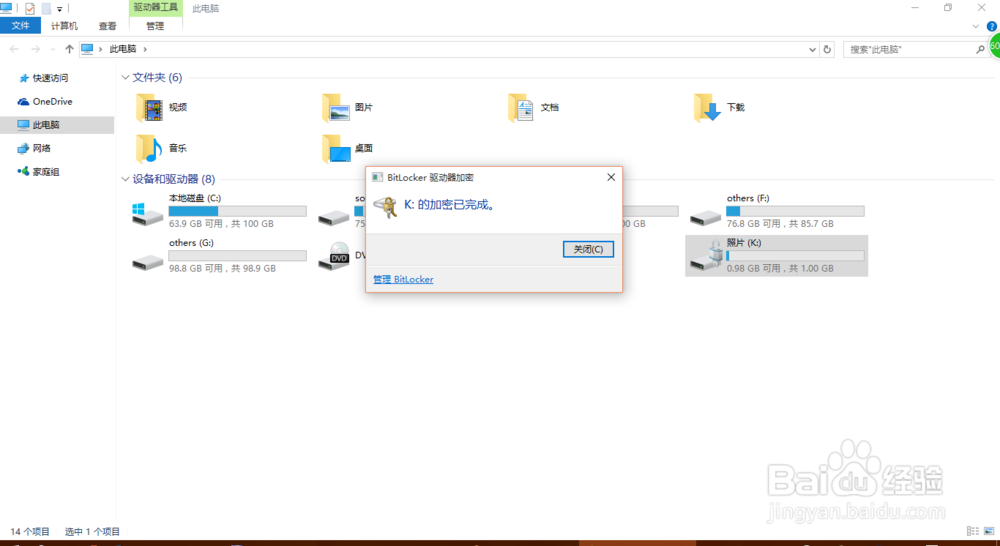
Task: Collapse the Devices and drives (设备和驱动器) group
Action: pos(125,179)
